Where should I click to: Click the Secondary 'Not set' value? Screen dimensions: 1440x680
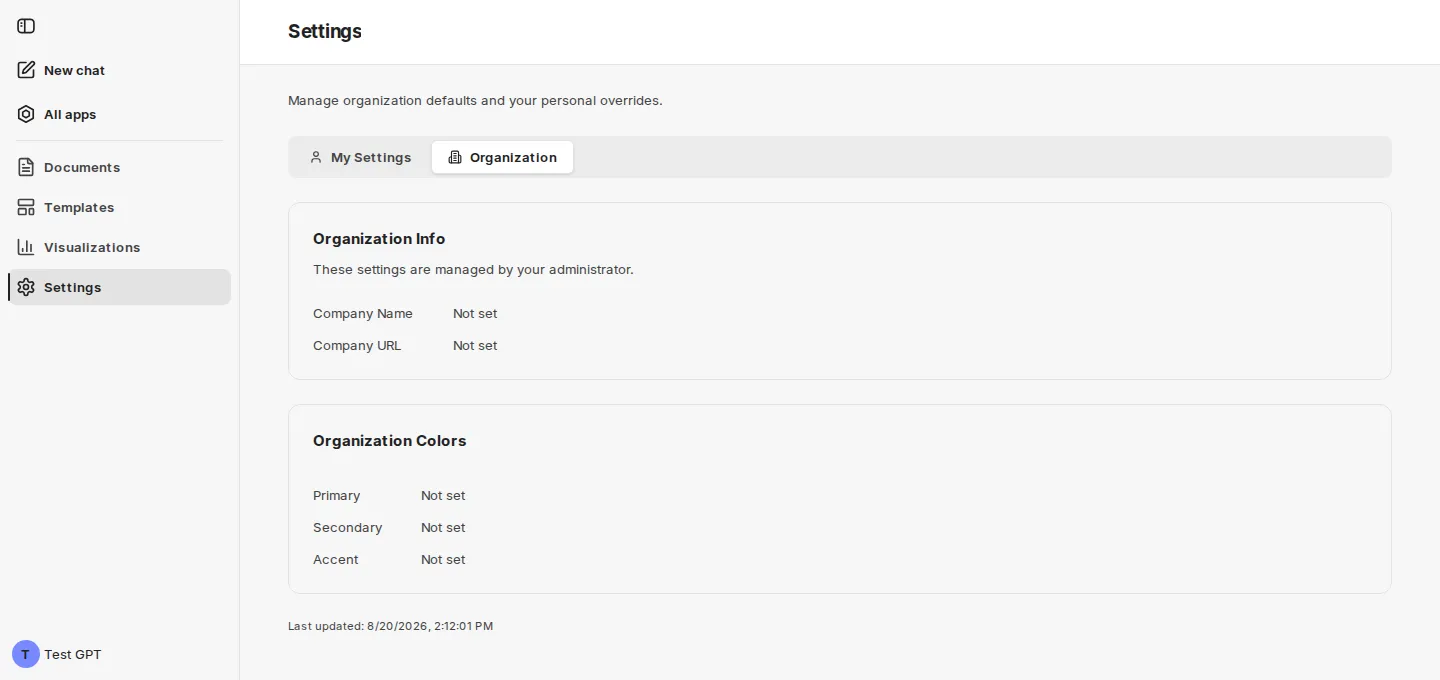[443, 527]
